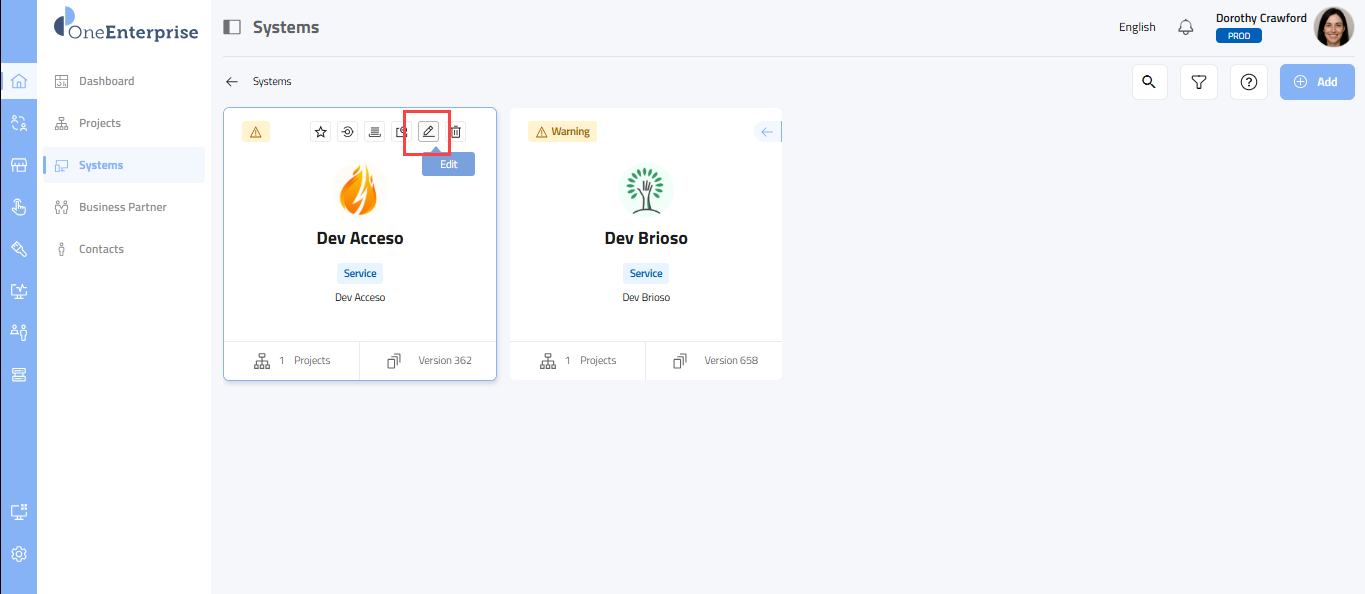
Task: Open the English language selector
Action: click(x=1137, y=27)
